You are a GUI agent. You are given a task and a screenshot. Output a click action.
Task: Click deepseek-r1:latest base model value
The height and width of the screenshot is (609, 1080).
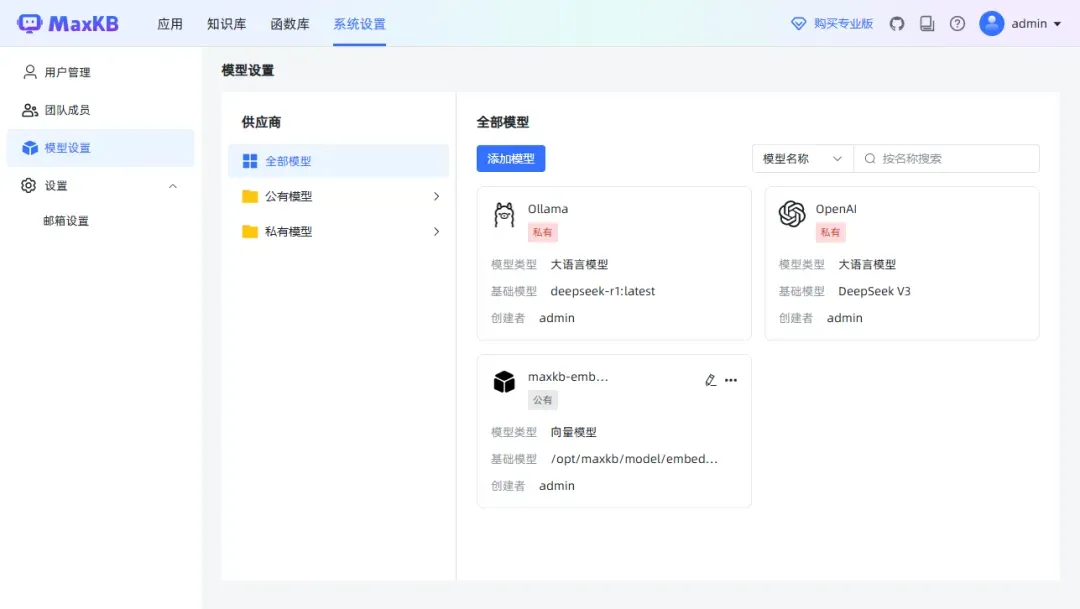(x=603, y=291)
